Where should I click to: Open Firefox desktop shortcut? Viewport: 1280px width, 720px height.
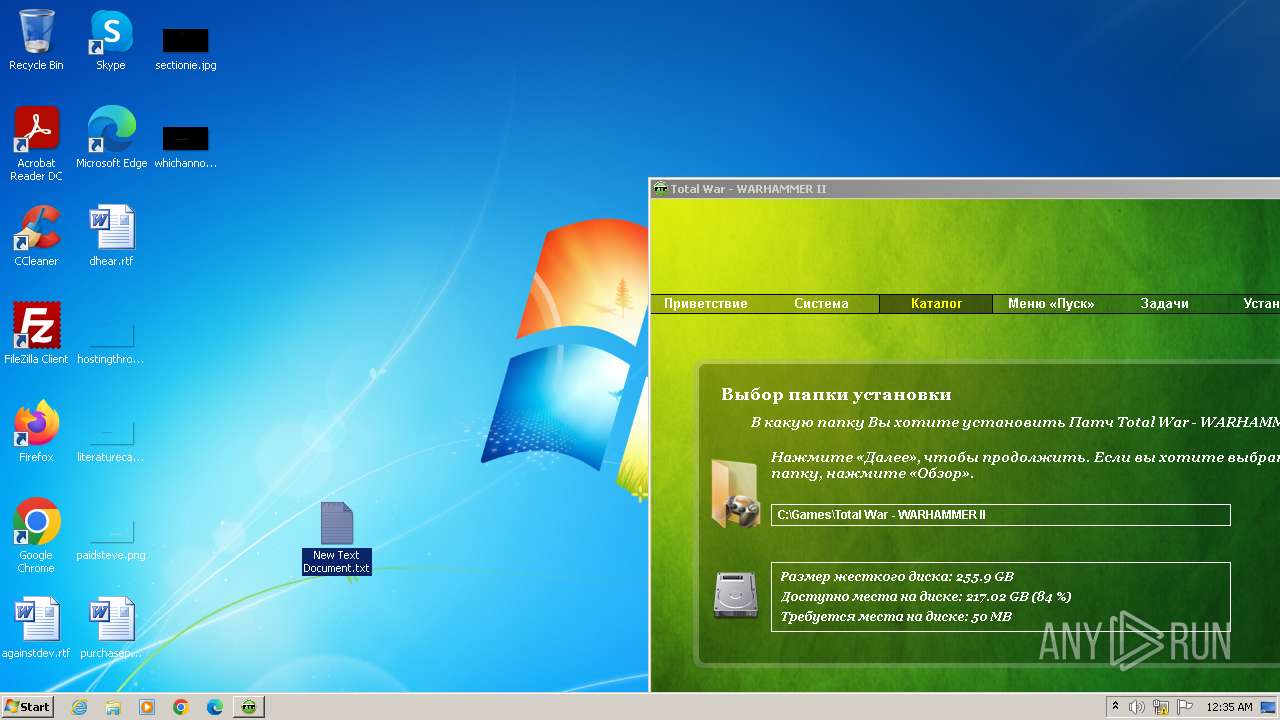[36, 431]
